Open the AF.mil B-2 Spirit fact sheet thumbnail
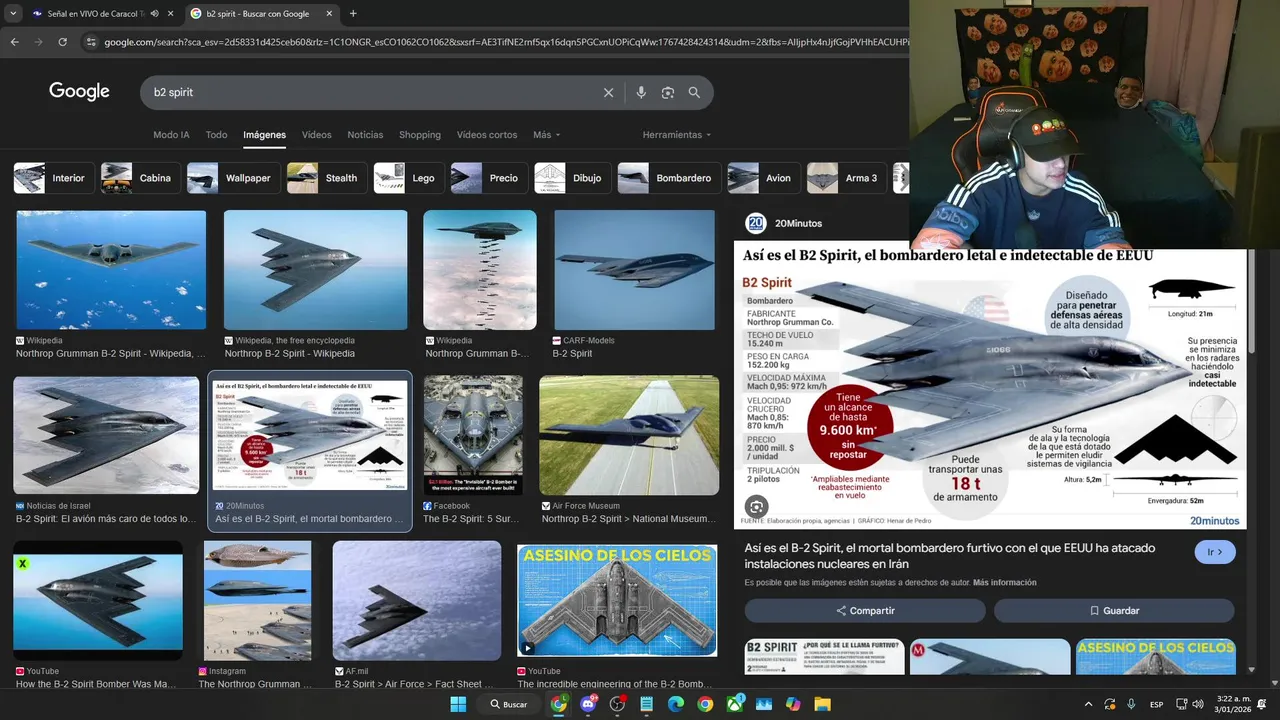The image size is (1280, 720). coord(417,600)
